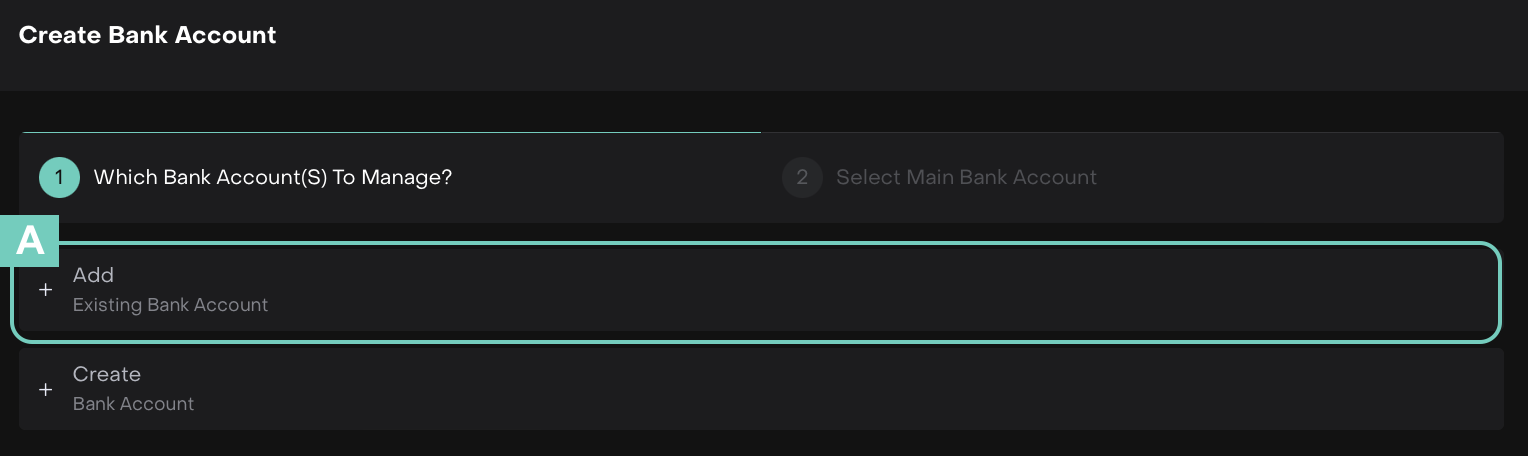Screen dimensions: 1528x456
Task: Click the plus icon beside Create
Action: pyautogui.click(x=45, y=389)
